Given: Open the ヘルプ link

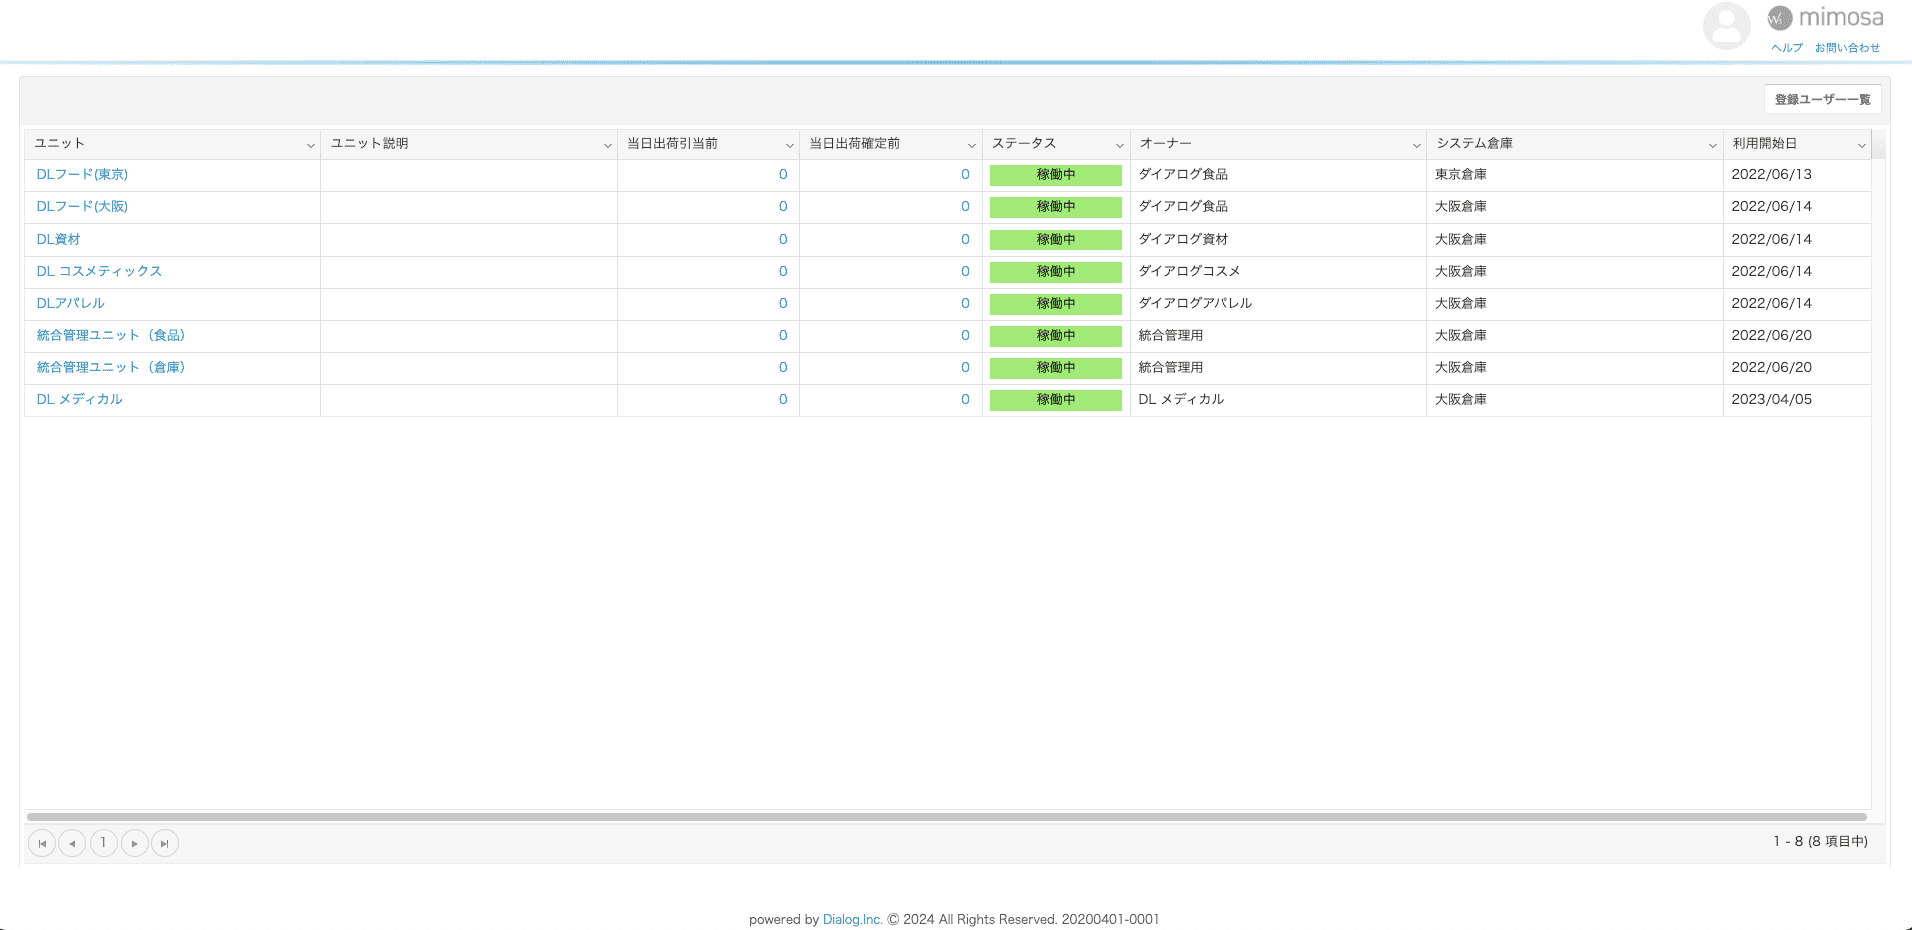Looking at the screenshot, I should tap(1787, 47).
